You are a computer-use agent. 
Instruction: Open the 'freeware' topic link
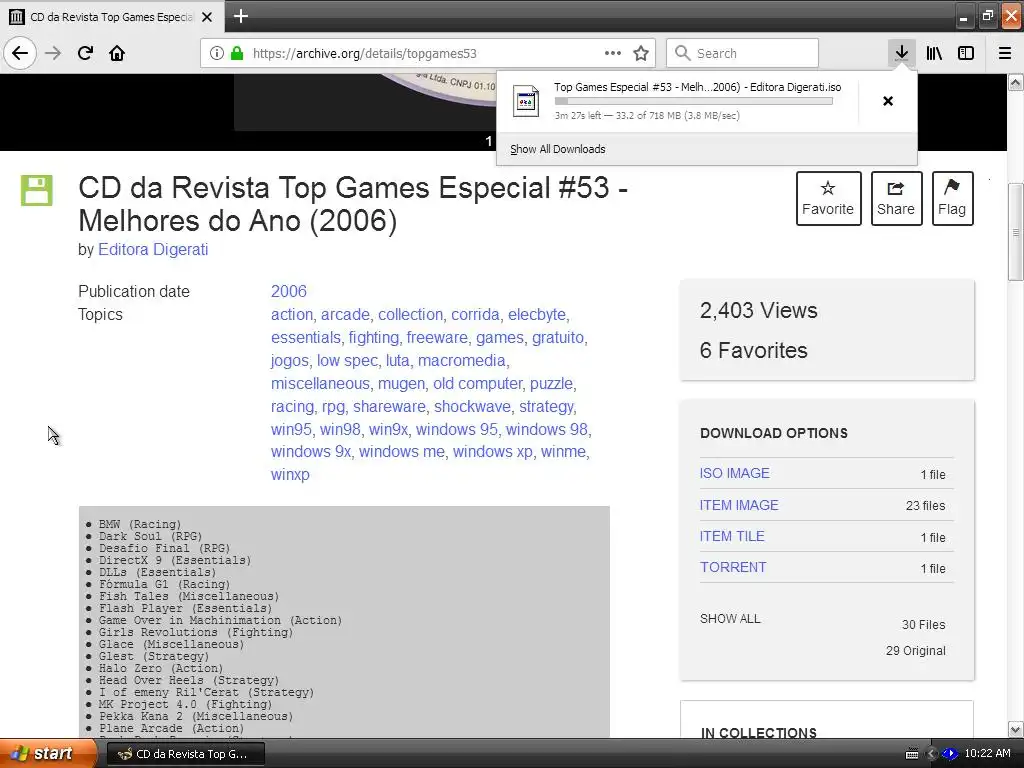pyautogui.click(x=437, y=338)
